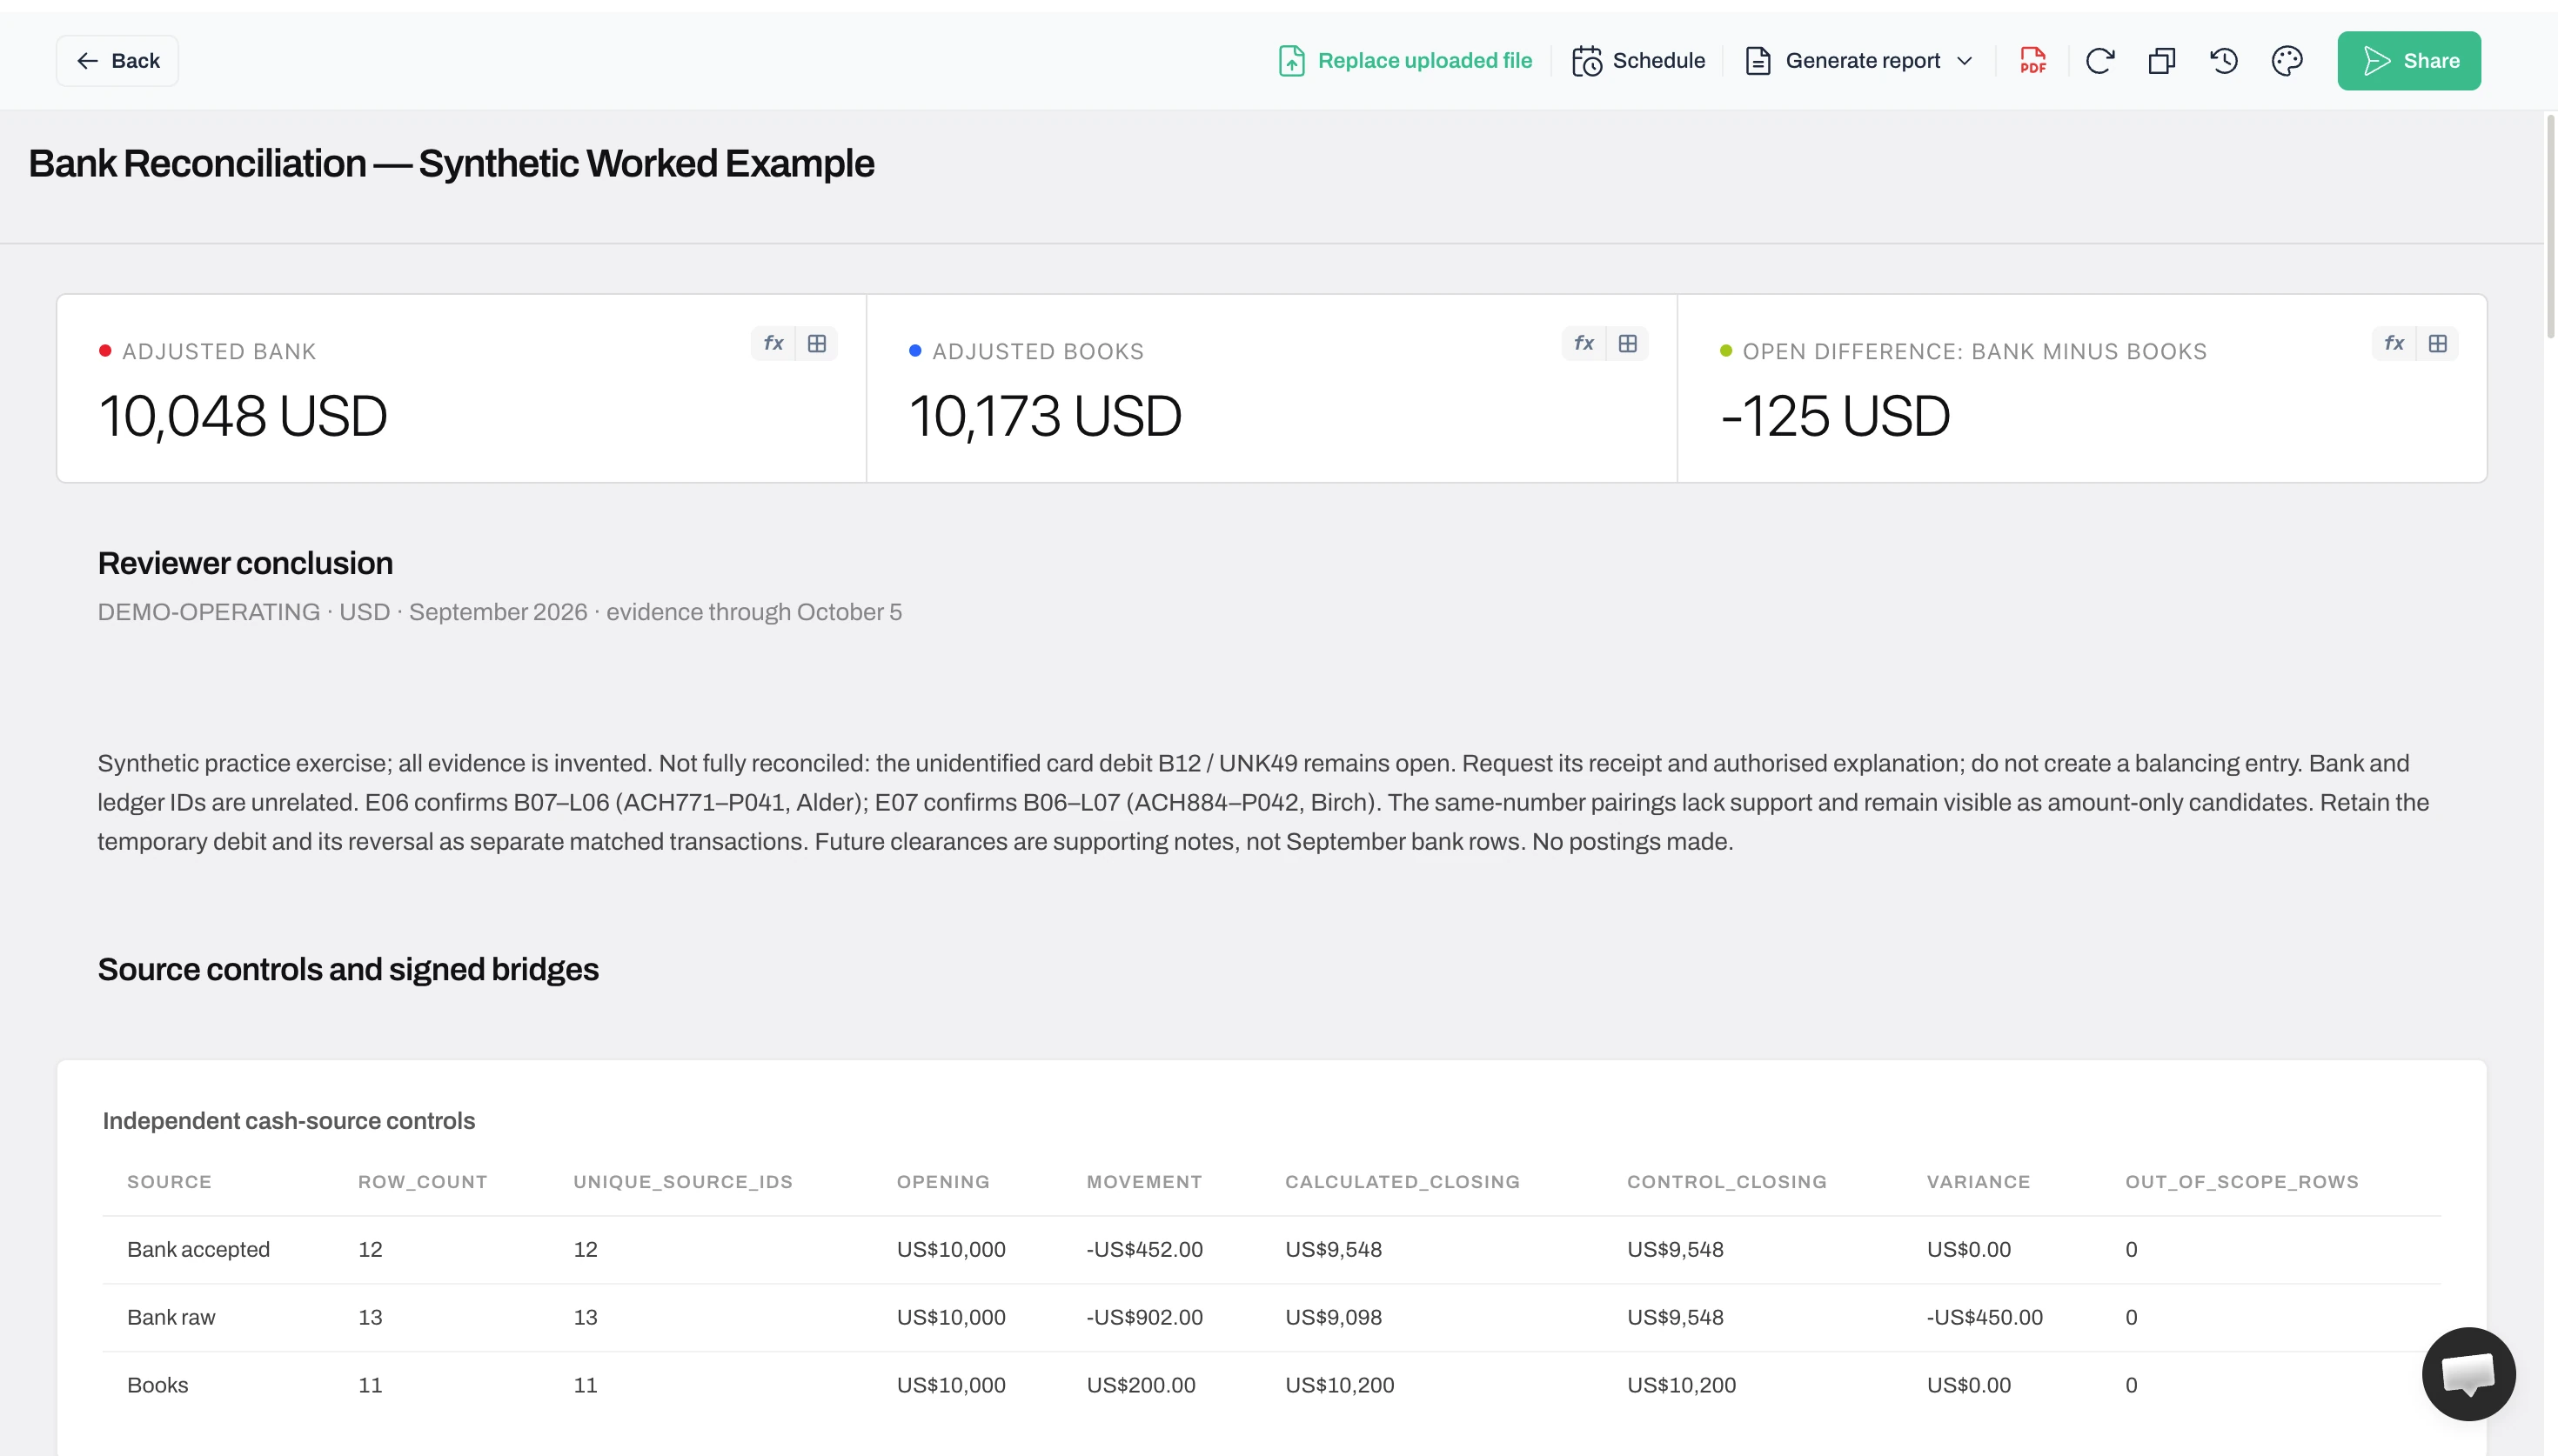Select the Bank accepted row label

coord(198,1250)
